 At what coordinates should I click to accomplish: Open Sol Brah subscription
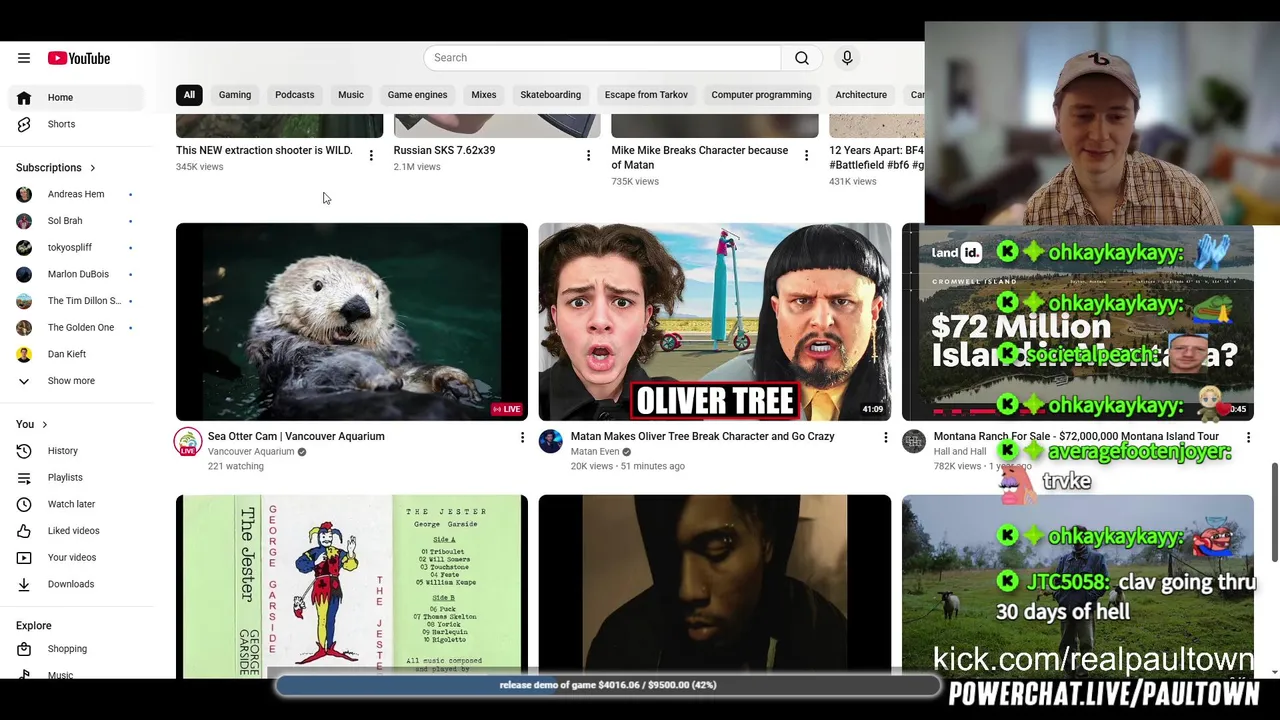tap(77, 221)
